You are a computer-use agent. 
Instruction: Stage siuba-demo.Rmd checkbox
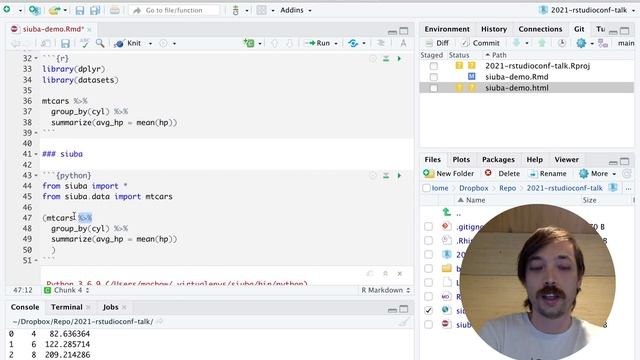click(x=433, y=77)
